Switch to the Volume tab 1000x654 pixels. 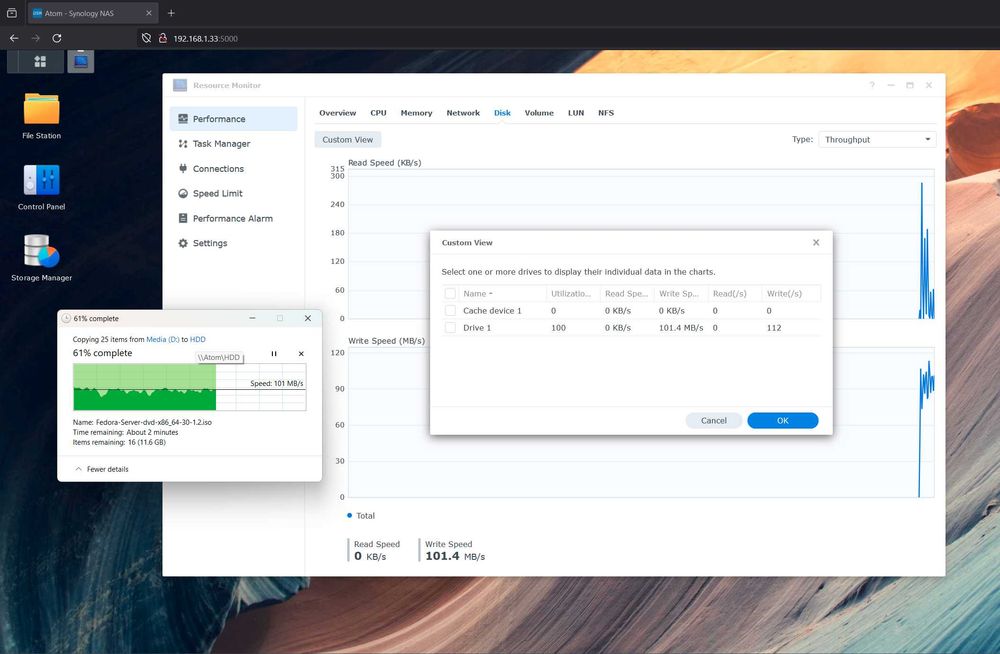point(539,113)
